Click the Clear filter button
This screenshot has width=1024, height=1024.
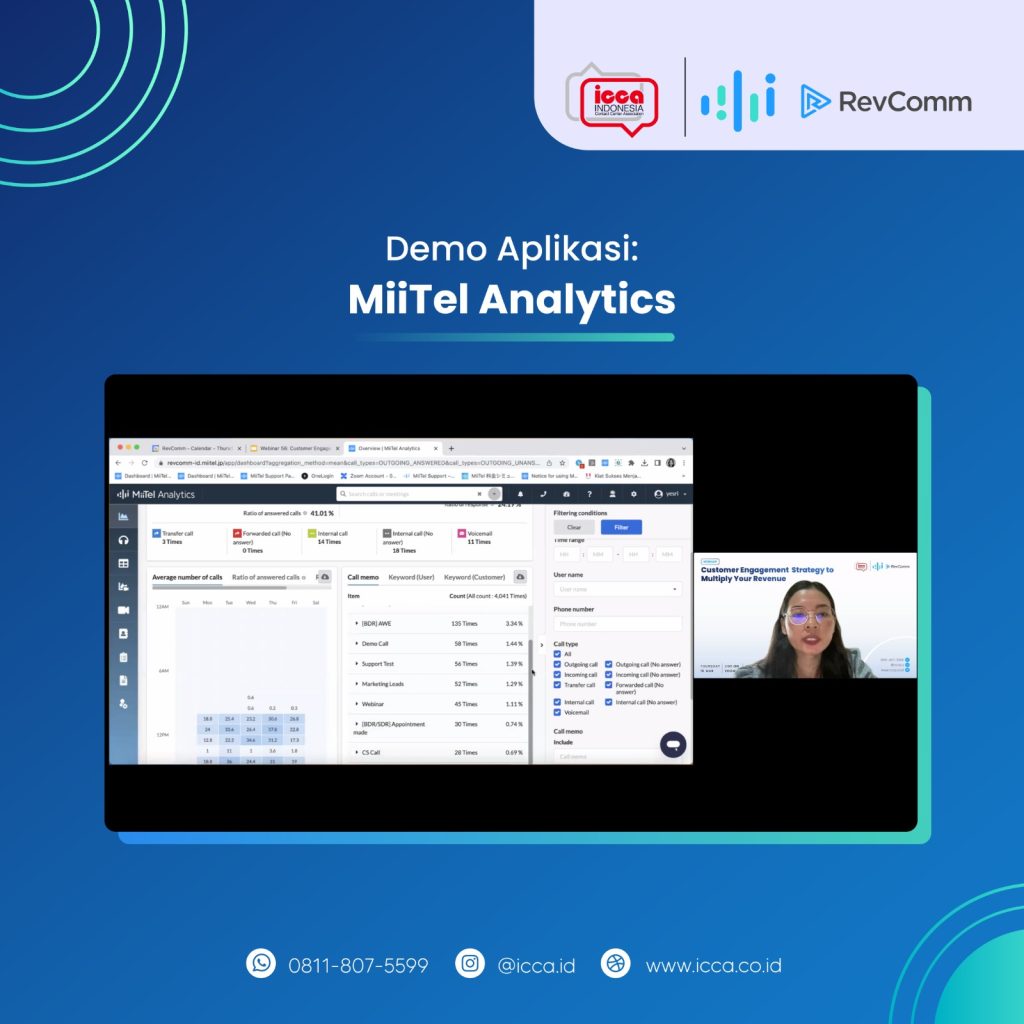click(574, 527)
